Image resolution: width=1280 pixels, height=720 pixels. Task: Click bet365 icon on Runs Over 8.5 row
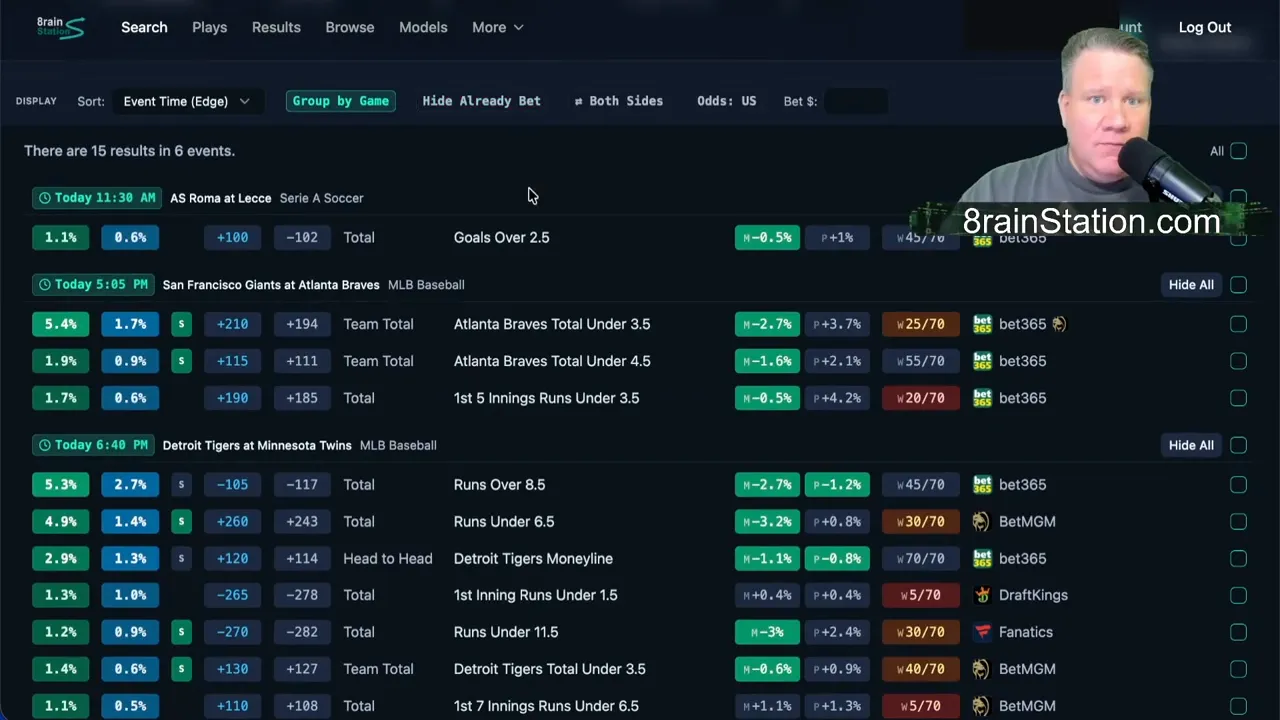982,485
